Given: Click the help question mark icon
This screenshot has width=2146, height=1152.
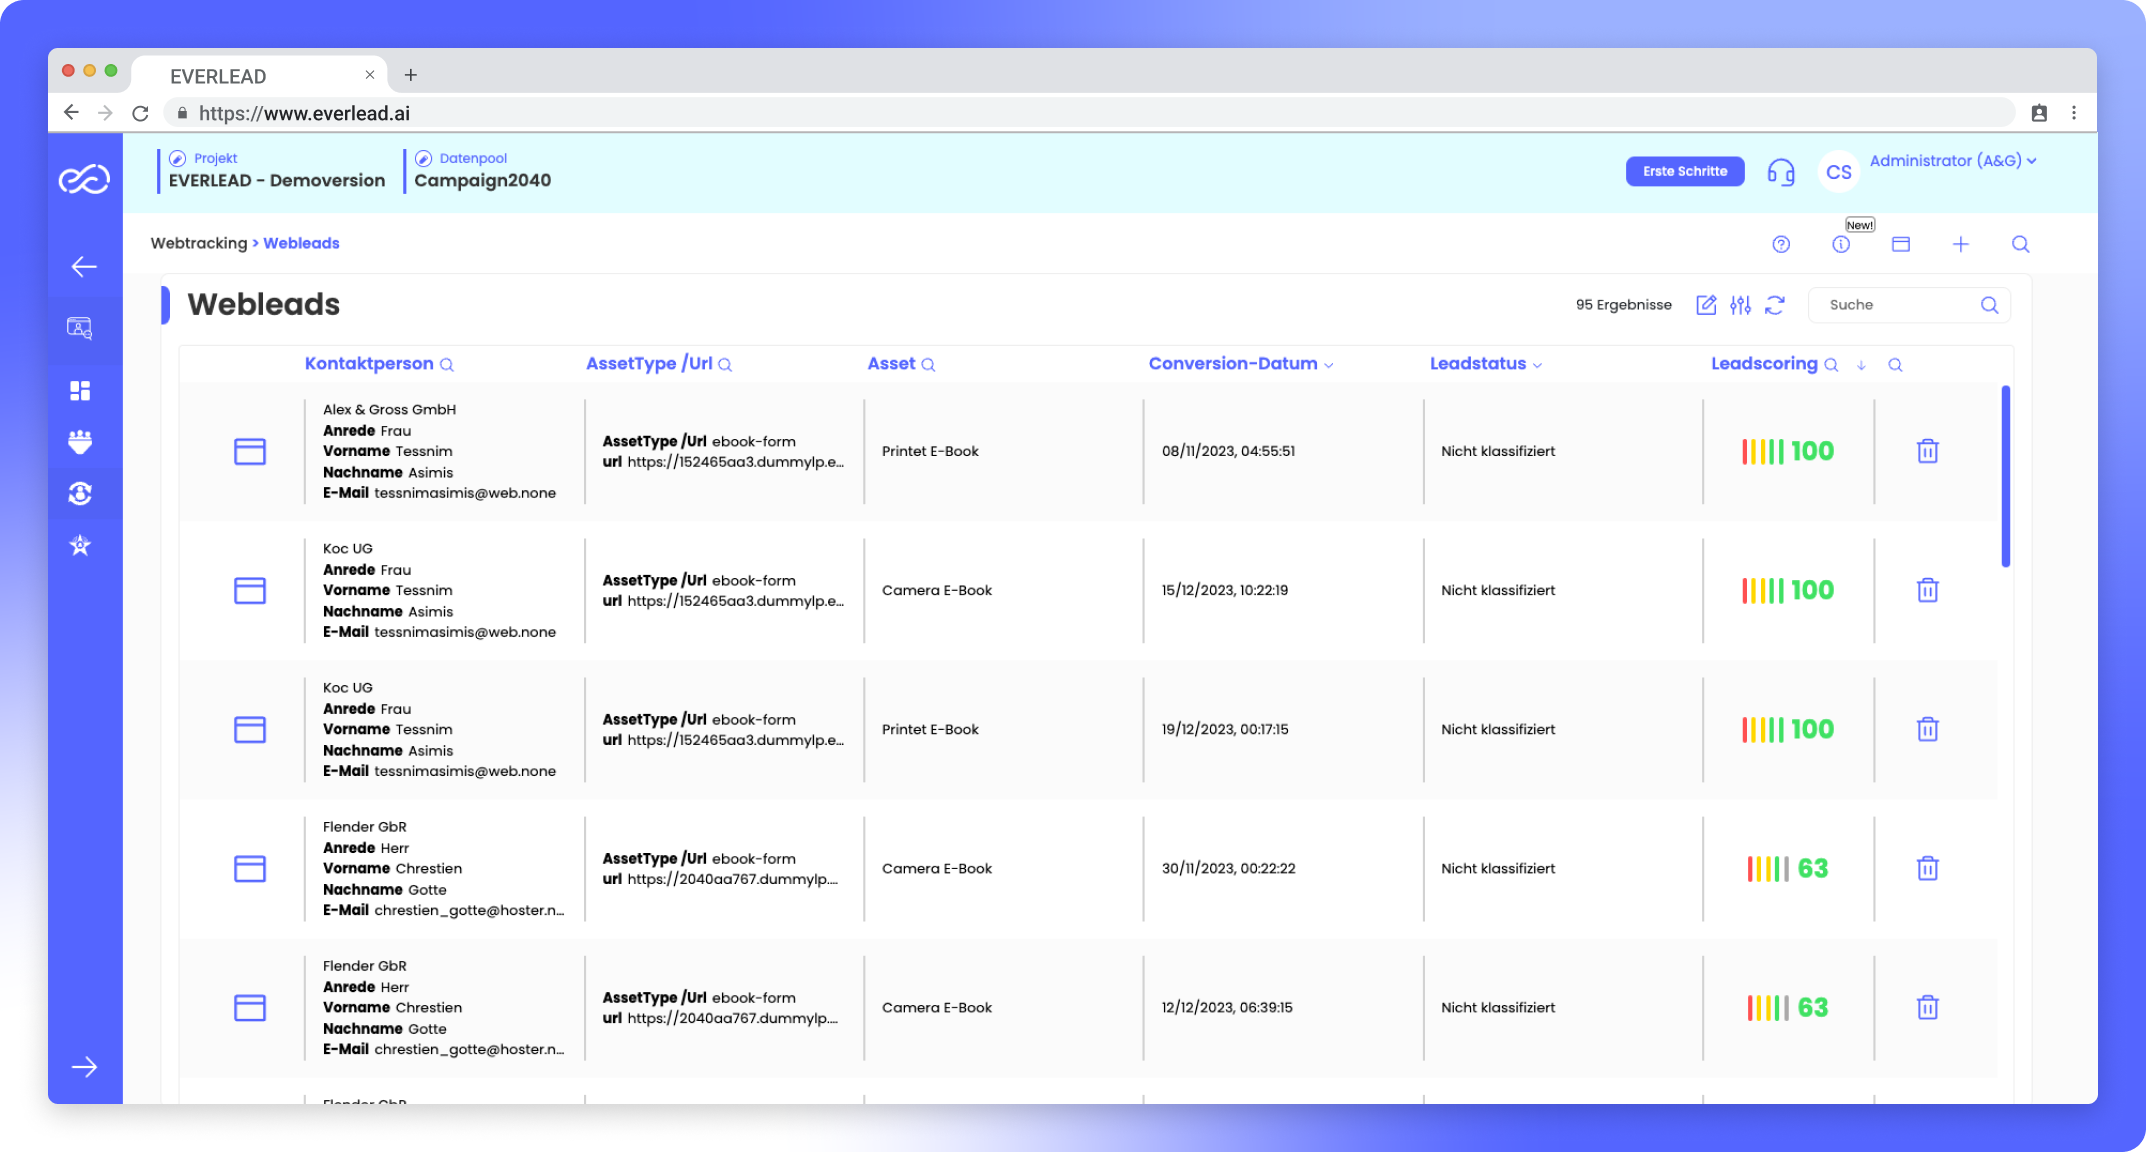Looking at the screenshot, I should tap(1781, 244).
